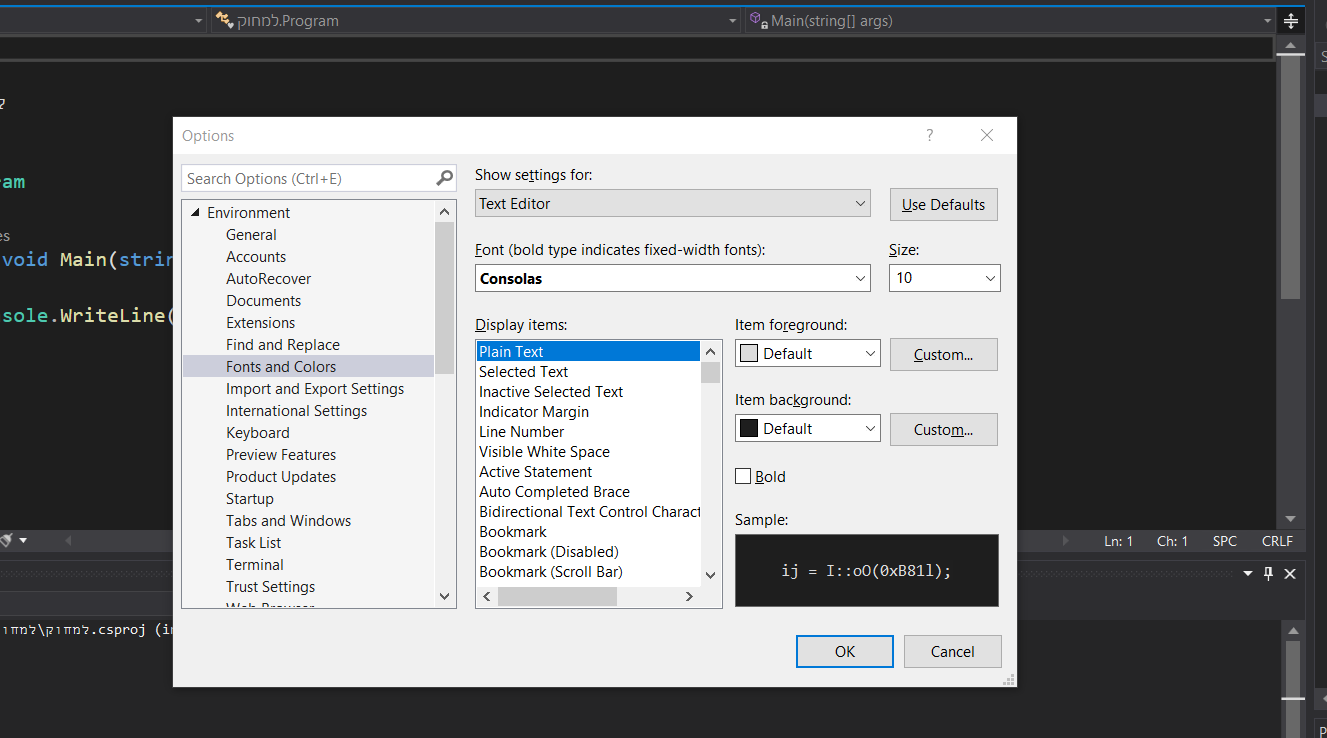Screen dimensions: 1327x738
Task: Select Bidirectional Text Control Characters item
Action: (x=588, y=511)
